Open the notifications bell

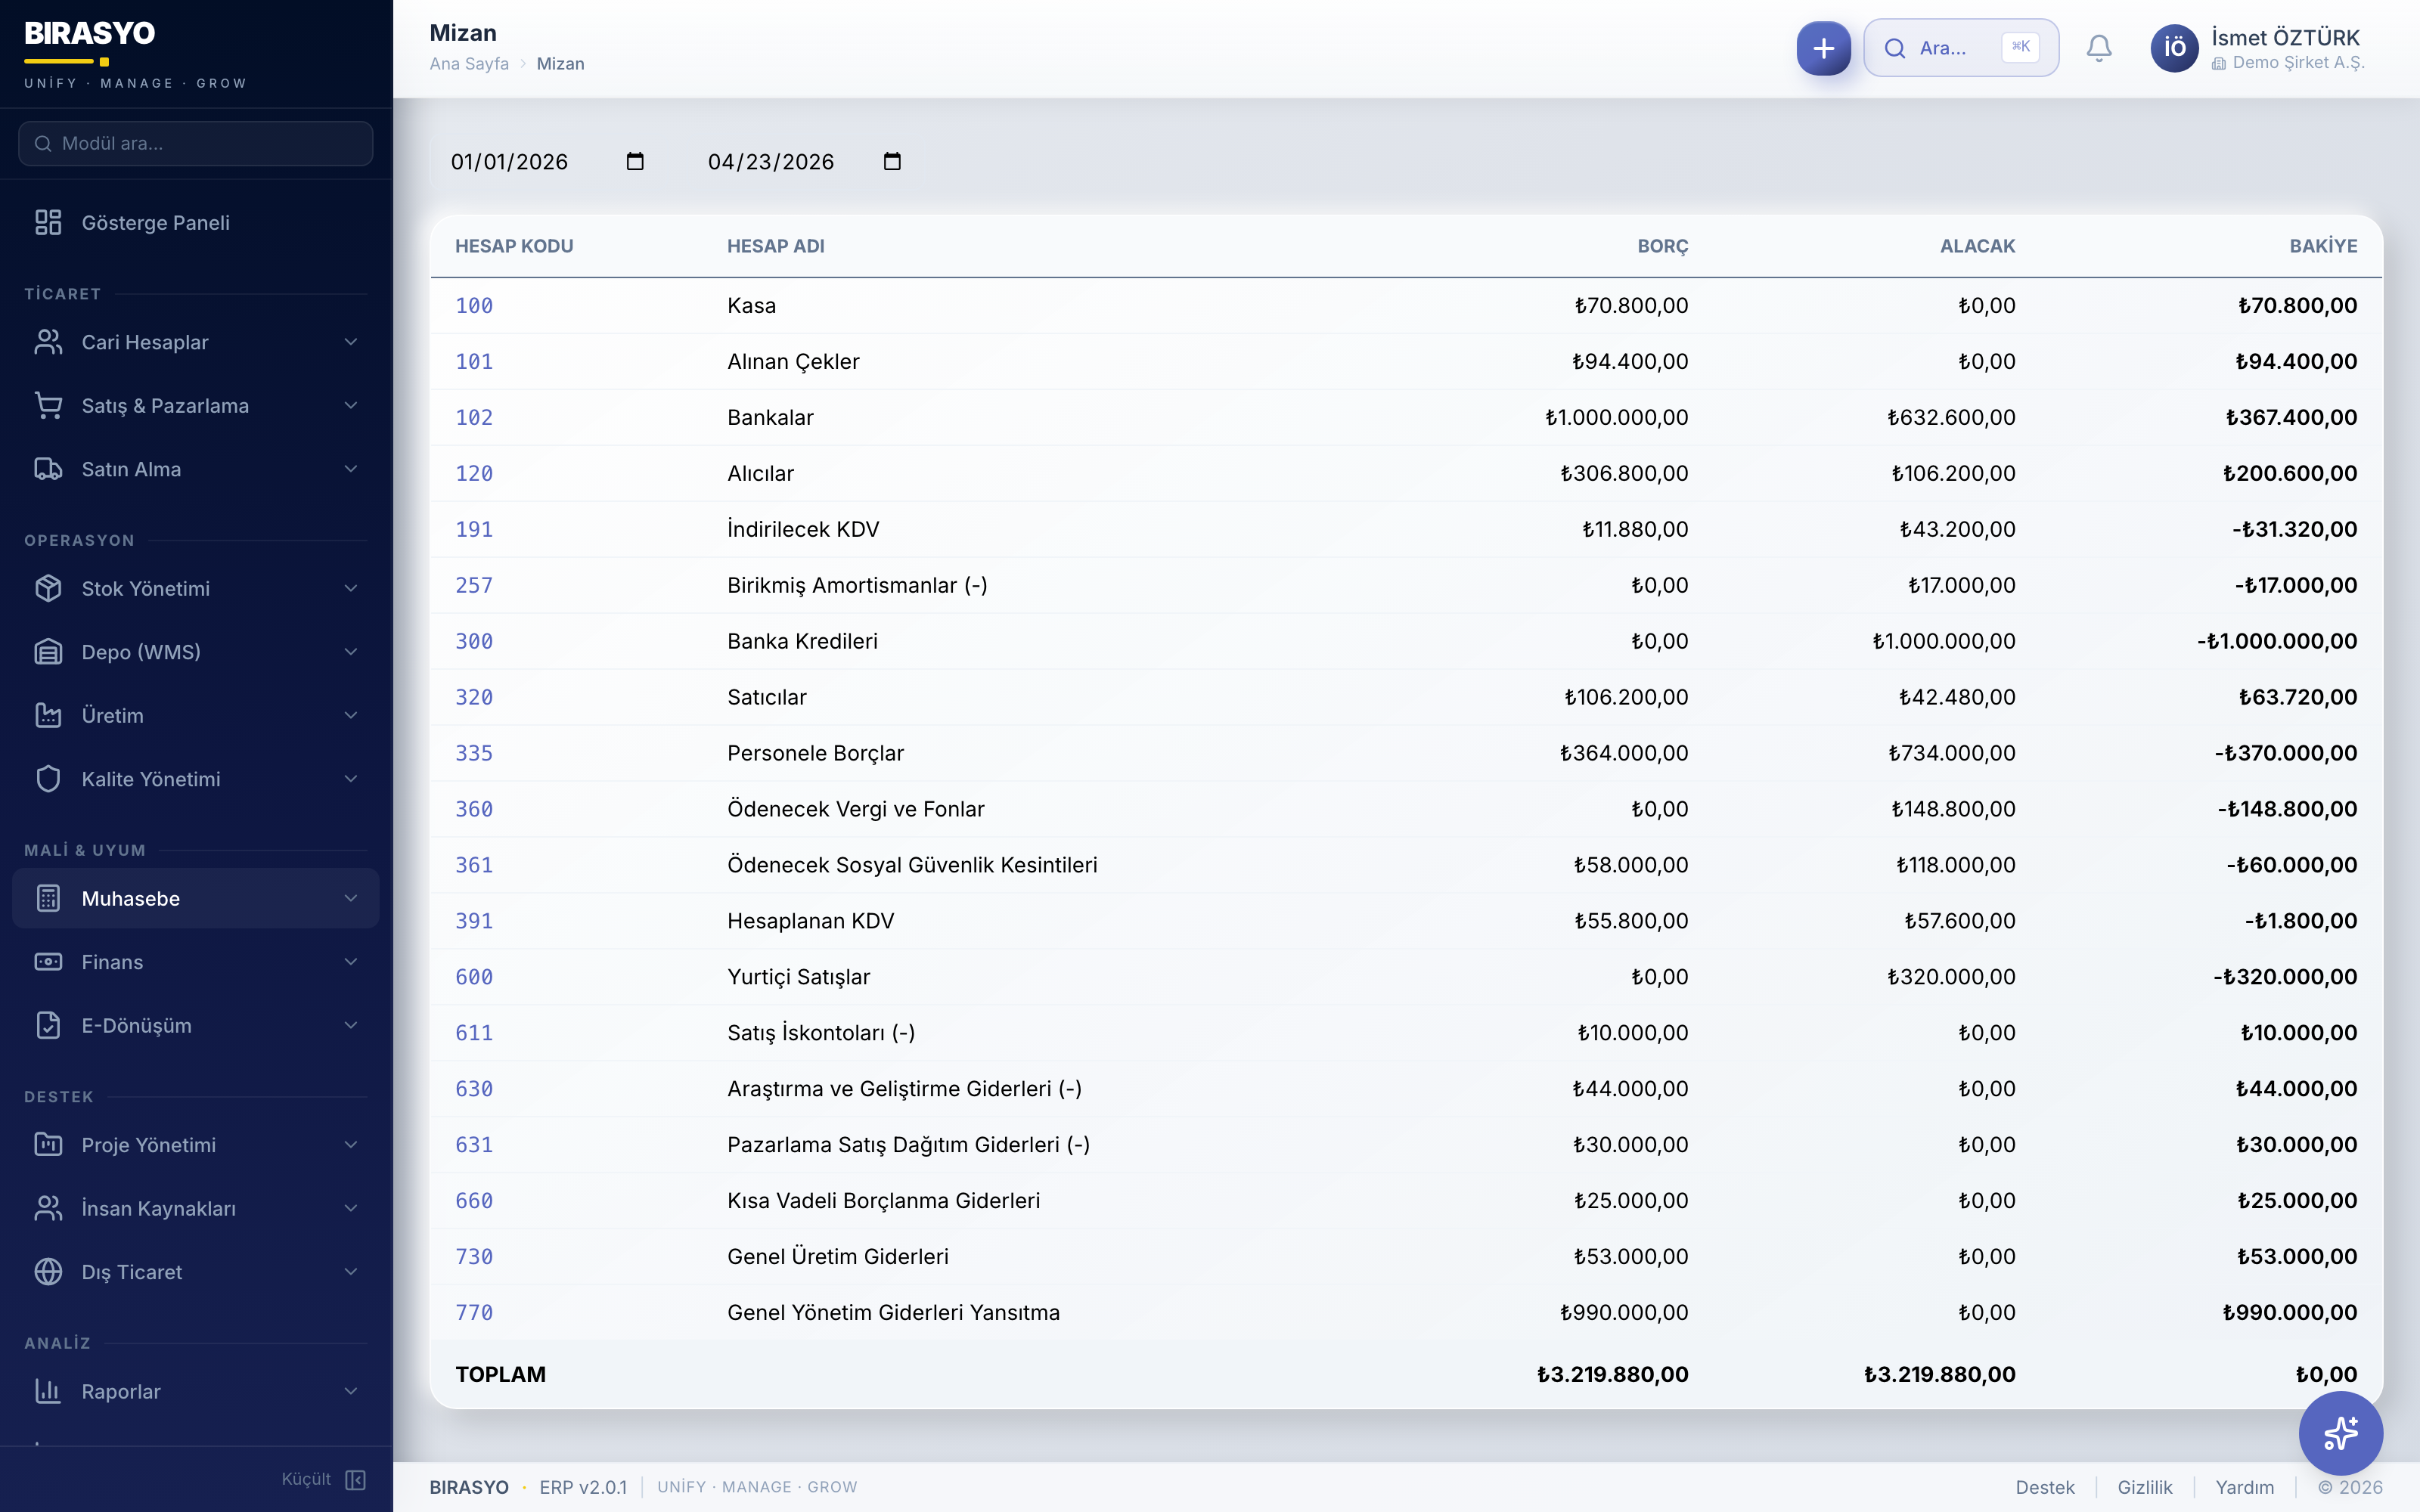(2099, 48)
